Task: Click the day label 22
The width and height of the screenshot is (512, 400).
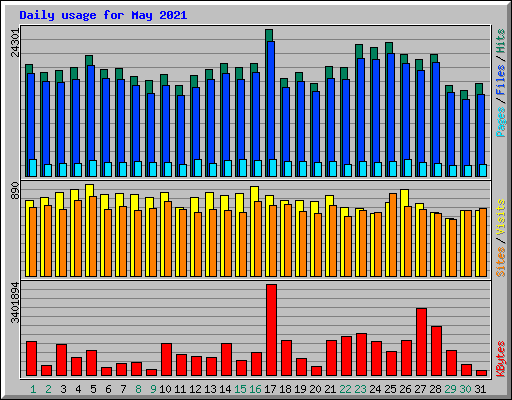Action: [345, 389]
